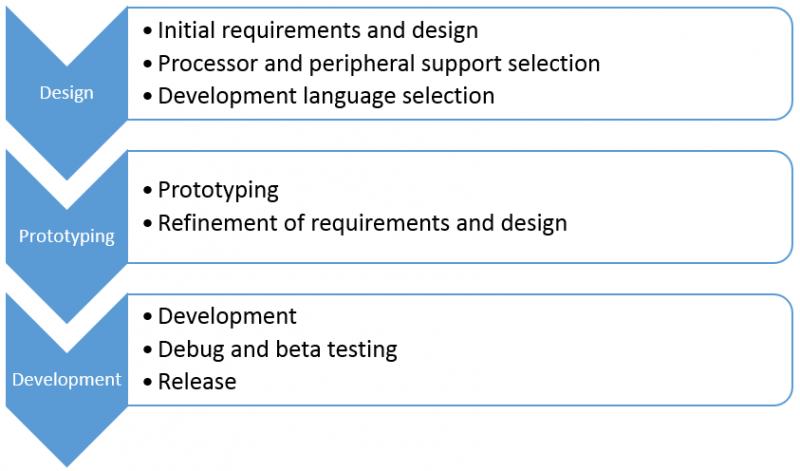Click the 'Release' bullet item text
800x471 pixels.
pyautogui.click(x=197, y=381)
